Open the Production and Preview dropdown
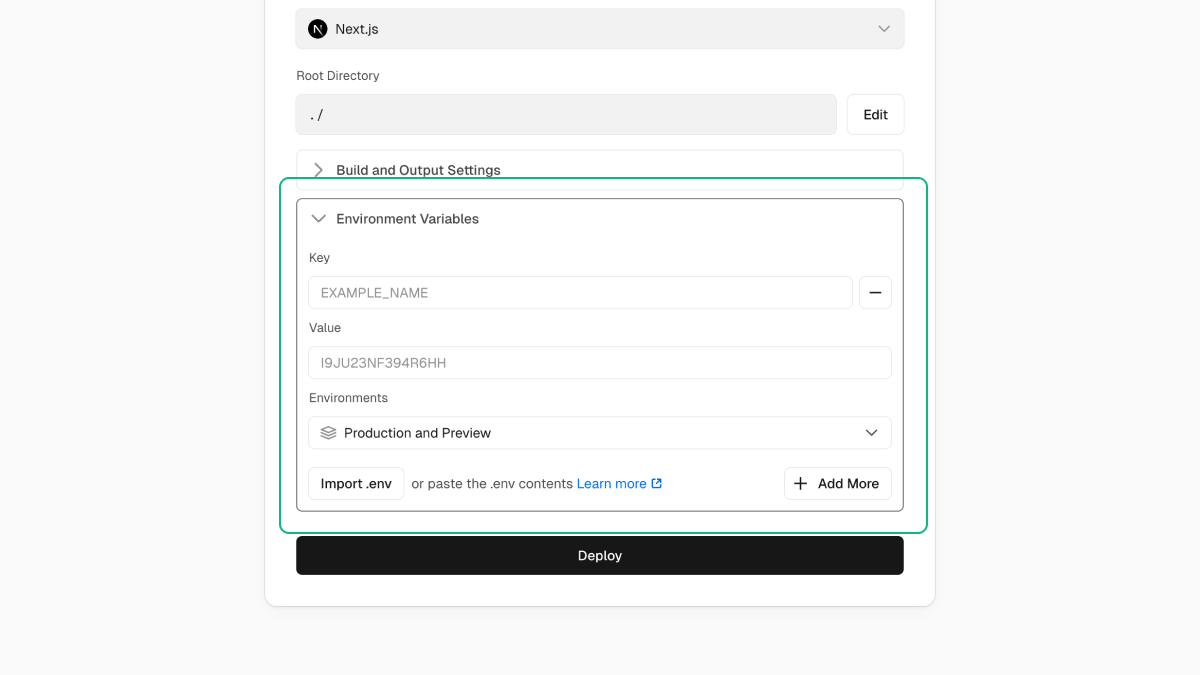The image size is (1200, 675). coord(599,433)
